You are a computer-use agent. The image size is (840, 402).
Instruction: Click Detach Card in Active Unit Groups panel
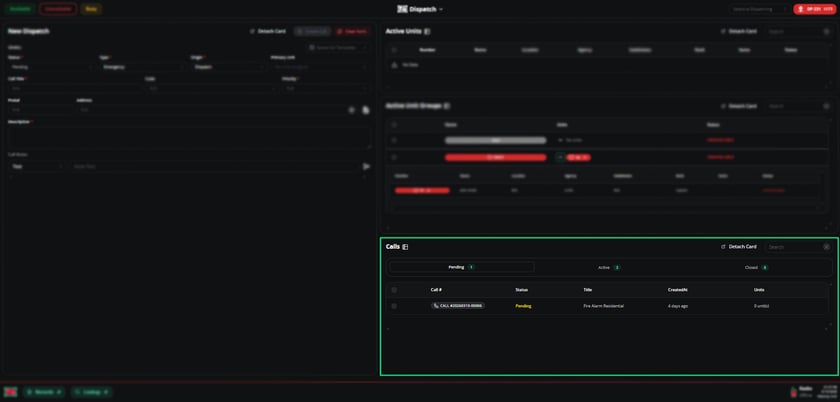coord(739,106)
